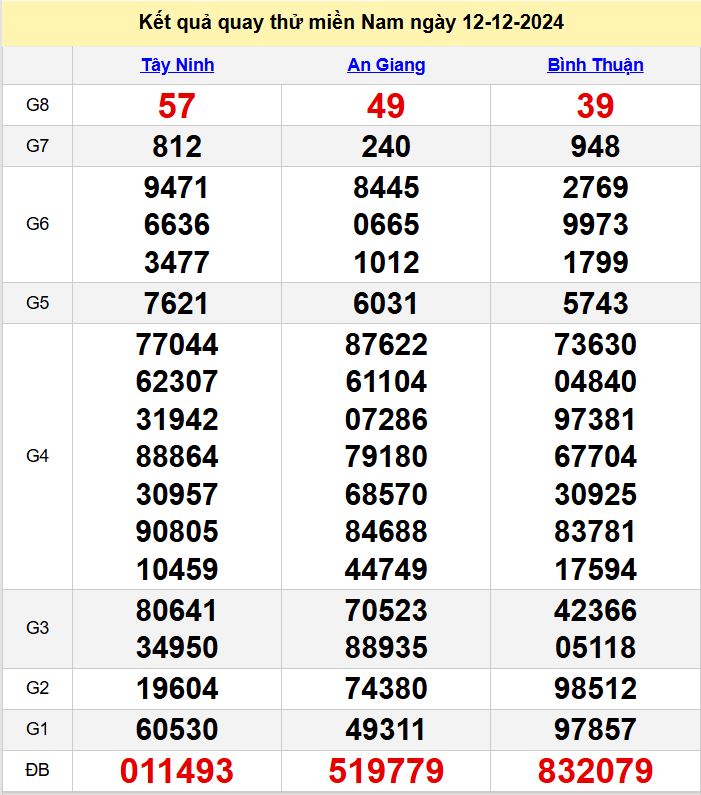Click the G4 number 10459
Viewport: 701px width, 795px height.
point(177,569)
